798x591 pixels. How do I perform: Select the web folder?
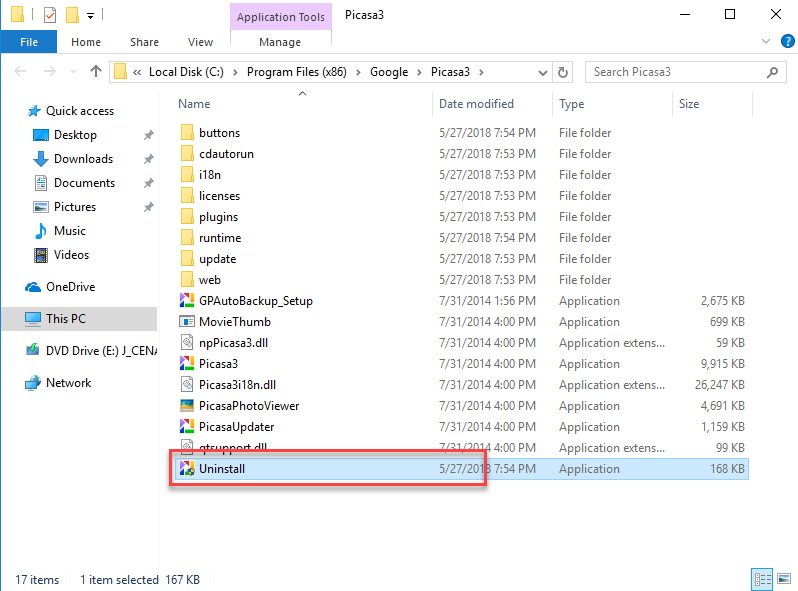[x=210, y=280]
